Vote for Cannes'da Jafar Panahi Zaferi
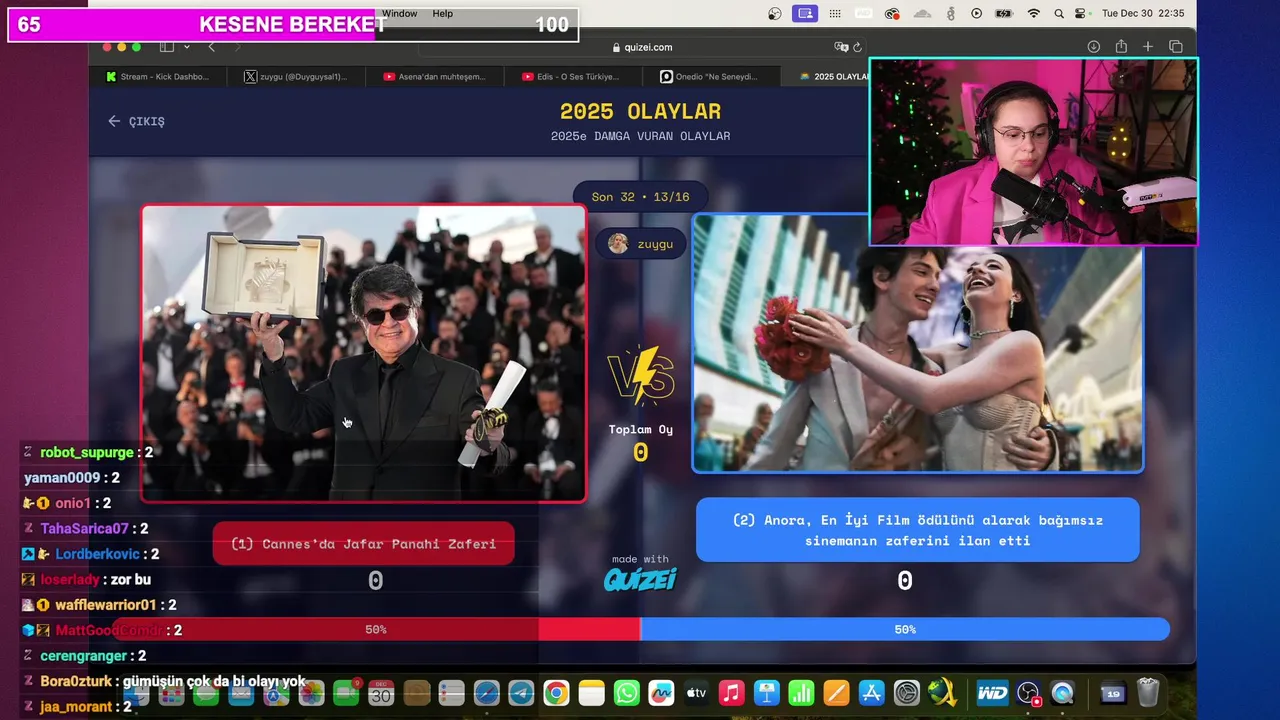Screen dimensions: 1280x720 pyautogui.click(x=364, y=544)
